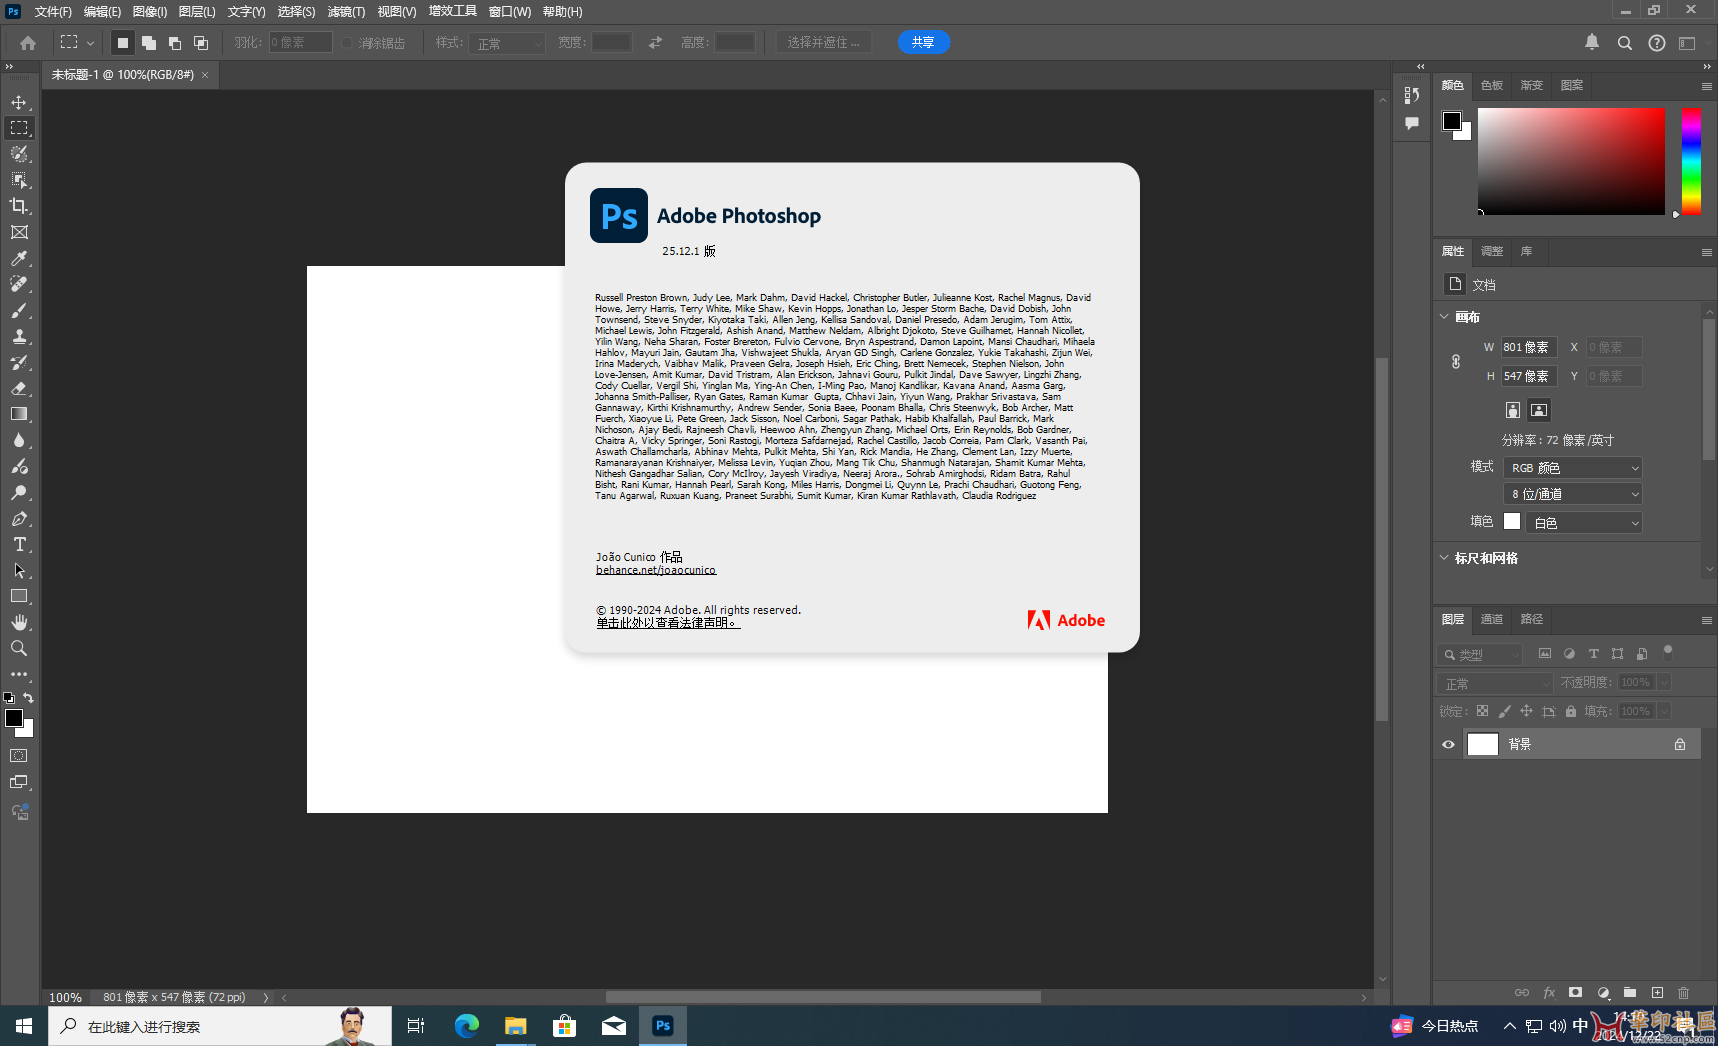The height and width of the screenshot is (1046, 1718).
Task: Swap width and height button in options bar
Action: tap(655, 43)
